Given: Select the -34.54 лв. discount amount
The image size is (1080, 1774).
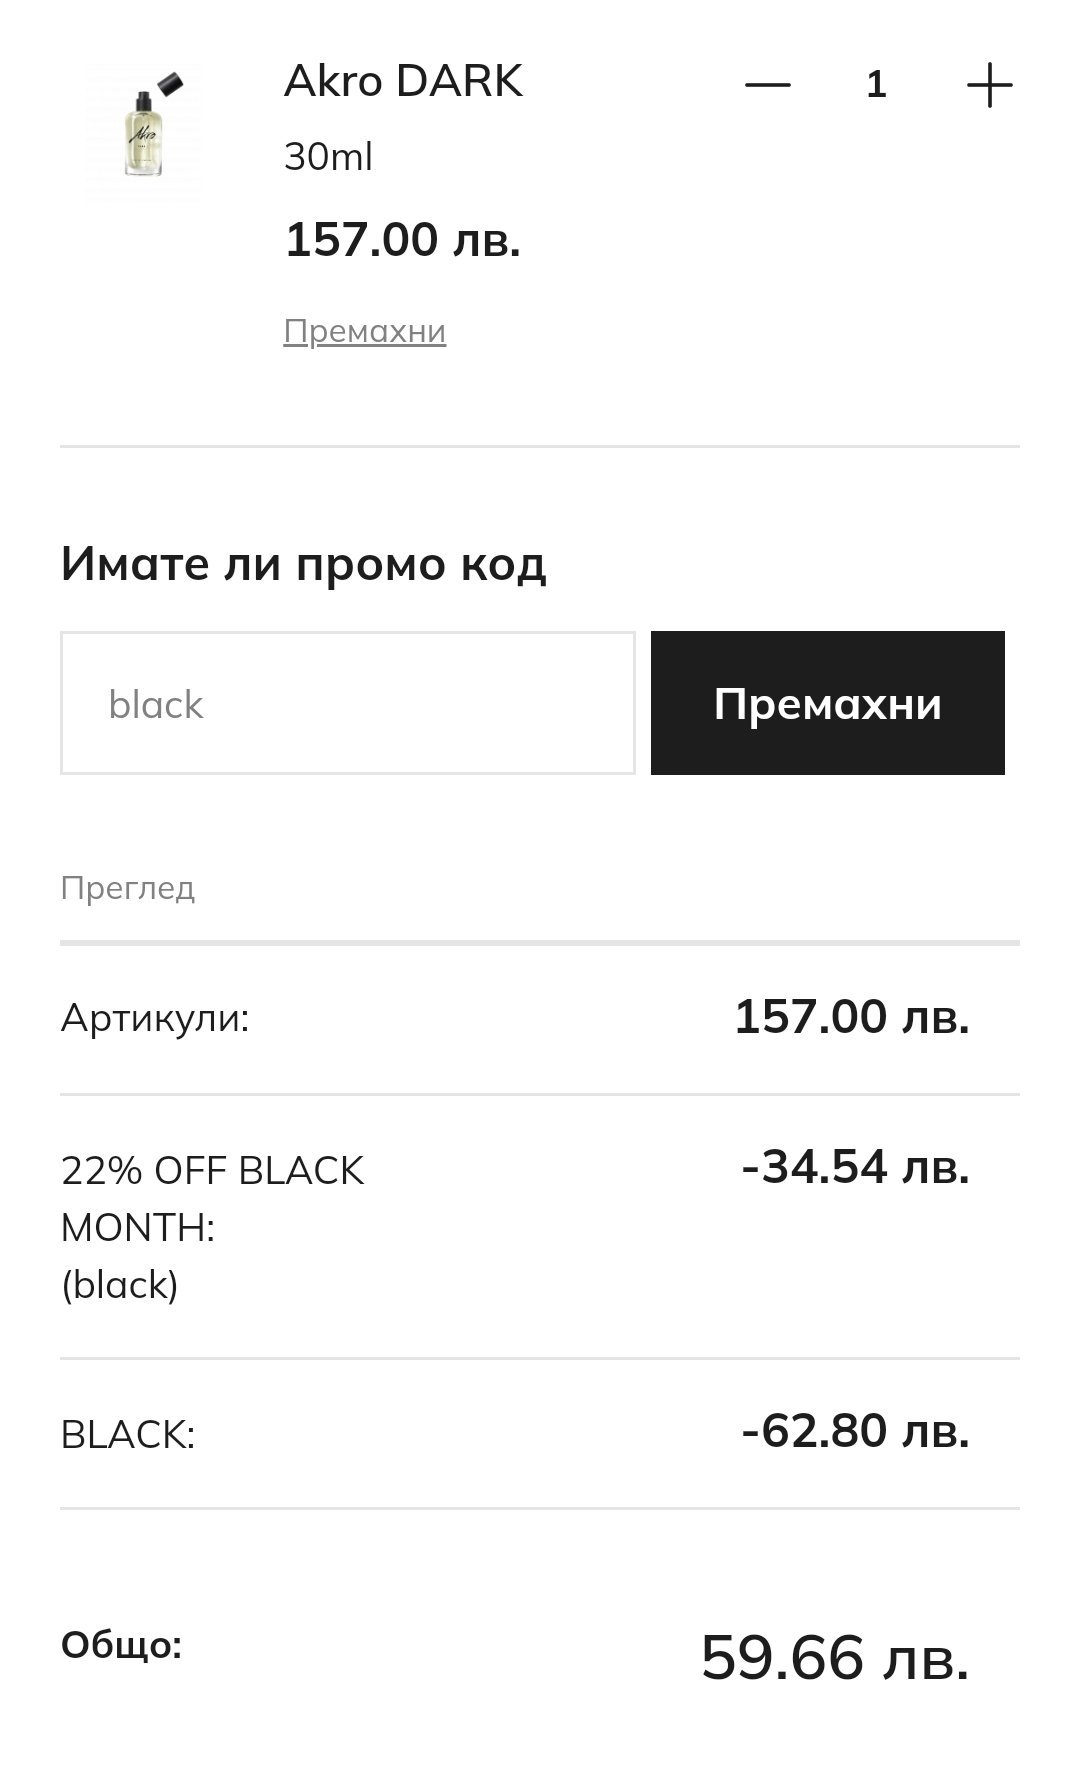Looking at the screenshot, I should click(855, 1167).
